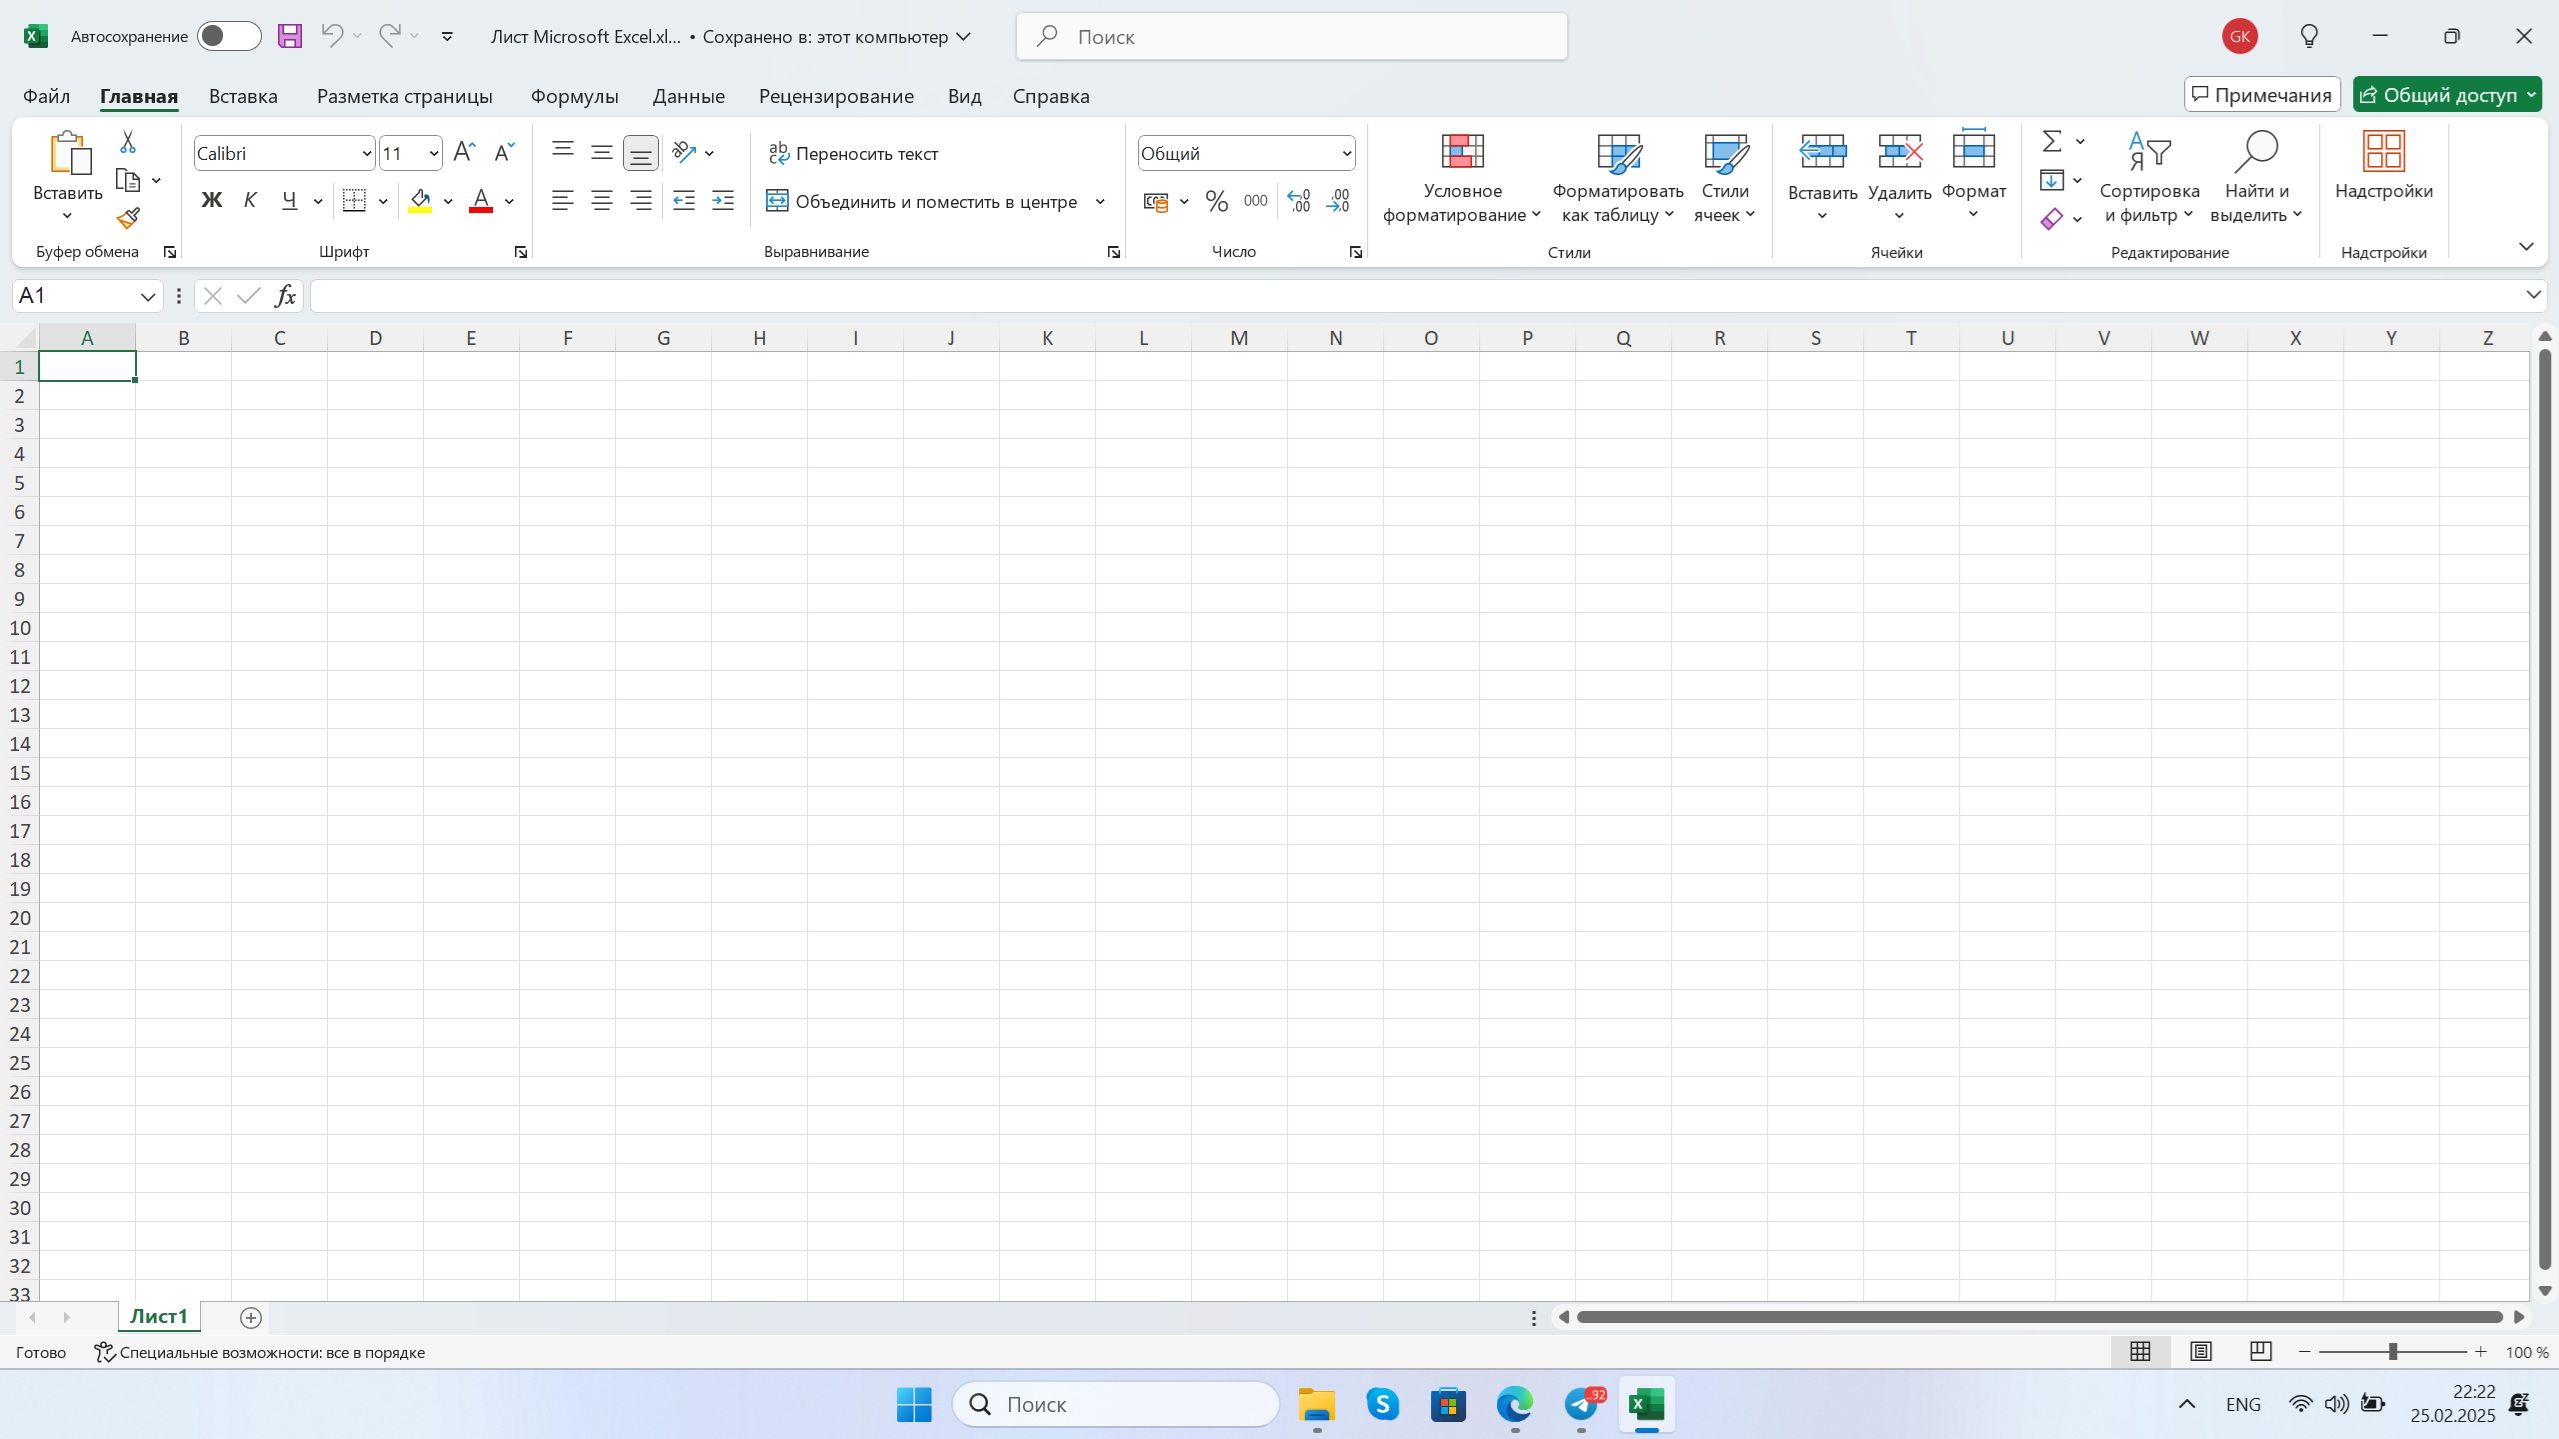Screen dimensions: 2559x1439
Task: Click the Percent Style icon
Action: [x=1216, y=202]
